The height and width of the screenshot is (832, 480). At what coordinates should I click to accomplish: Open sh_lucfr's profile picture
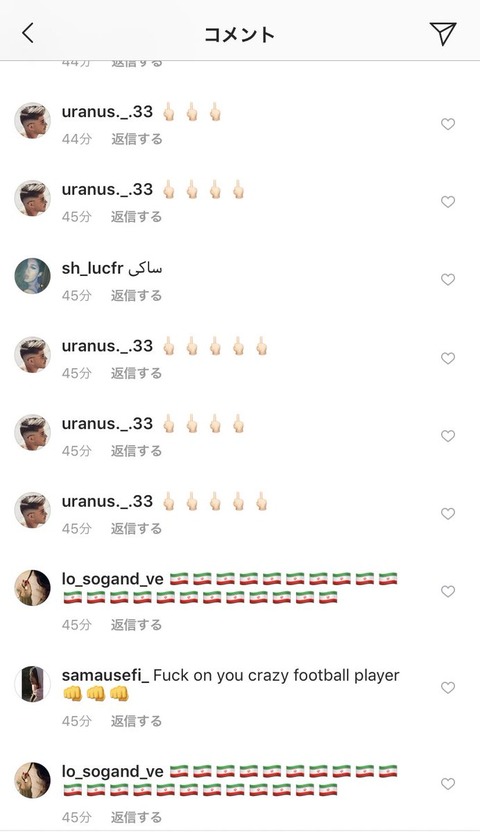[32, 276]
